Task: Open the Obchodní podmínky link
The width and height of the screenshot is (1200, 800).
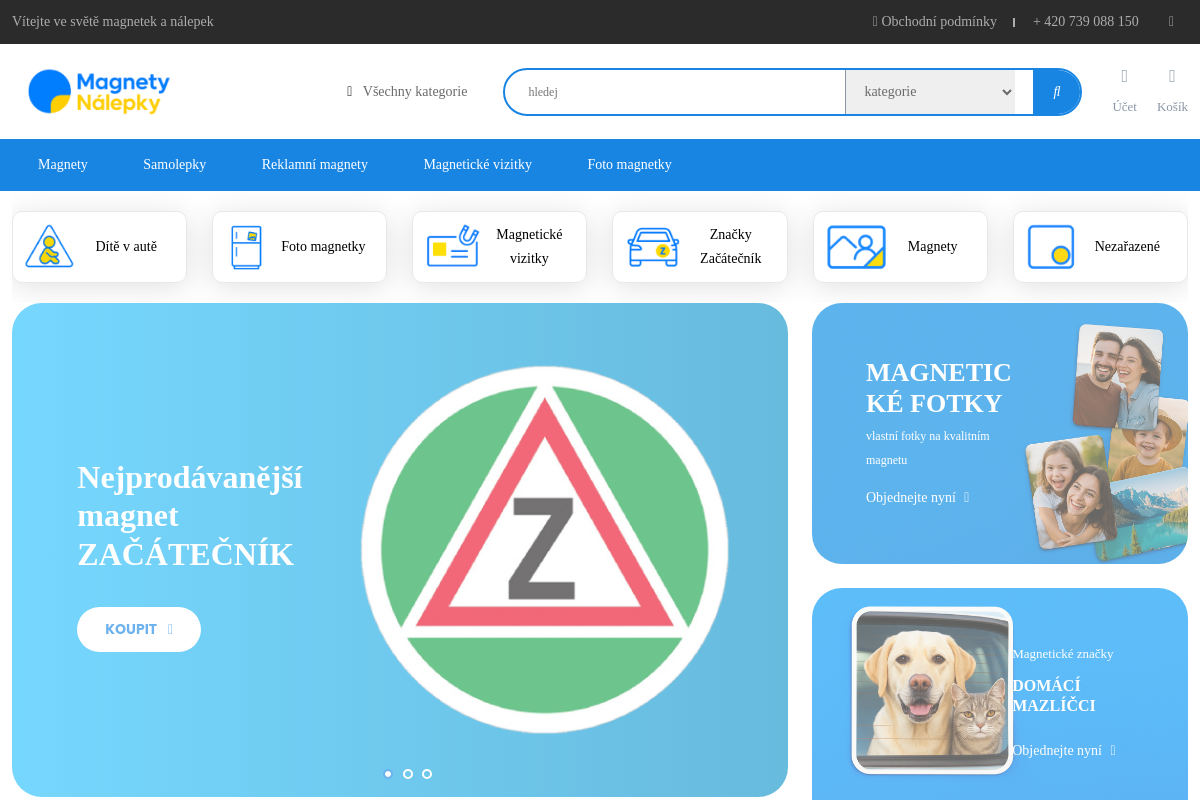Action: [934, 22]
